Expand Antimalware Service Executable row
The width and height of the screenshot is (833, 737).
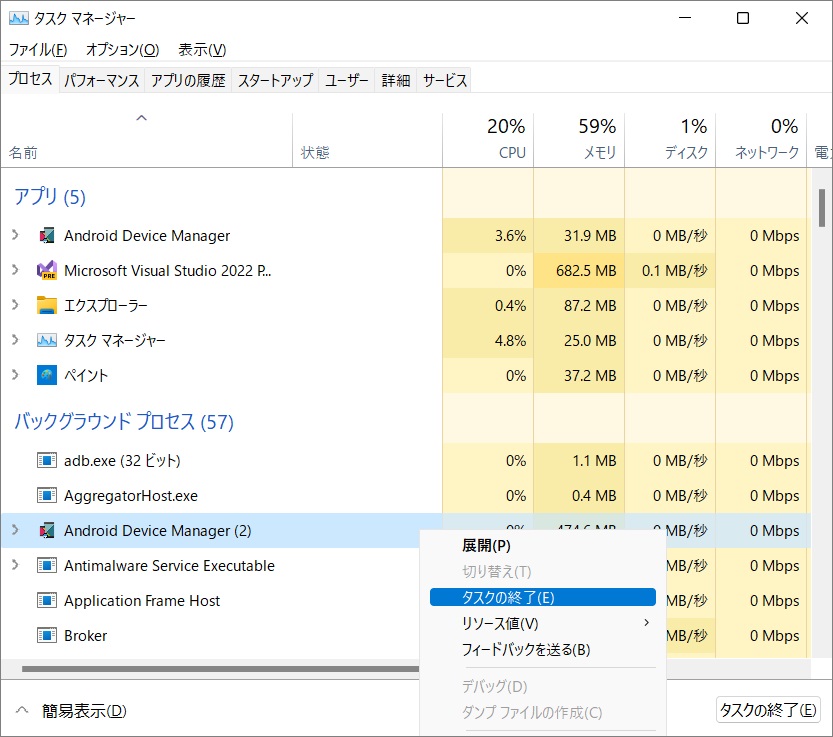(15, 564)
